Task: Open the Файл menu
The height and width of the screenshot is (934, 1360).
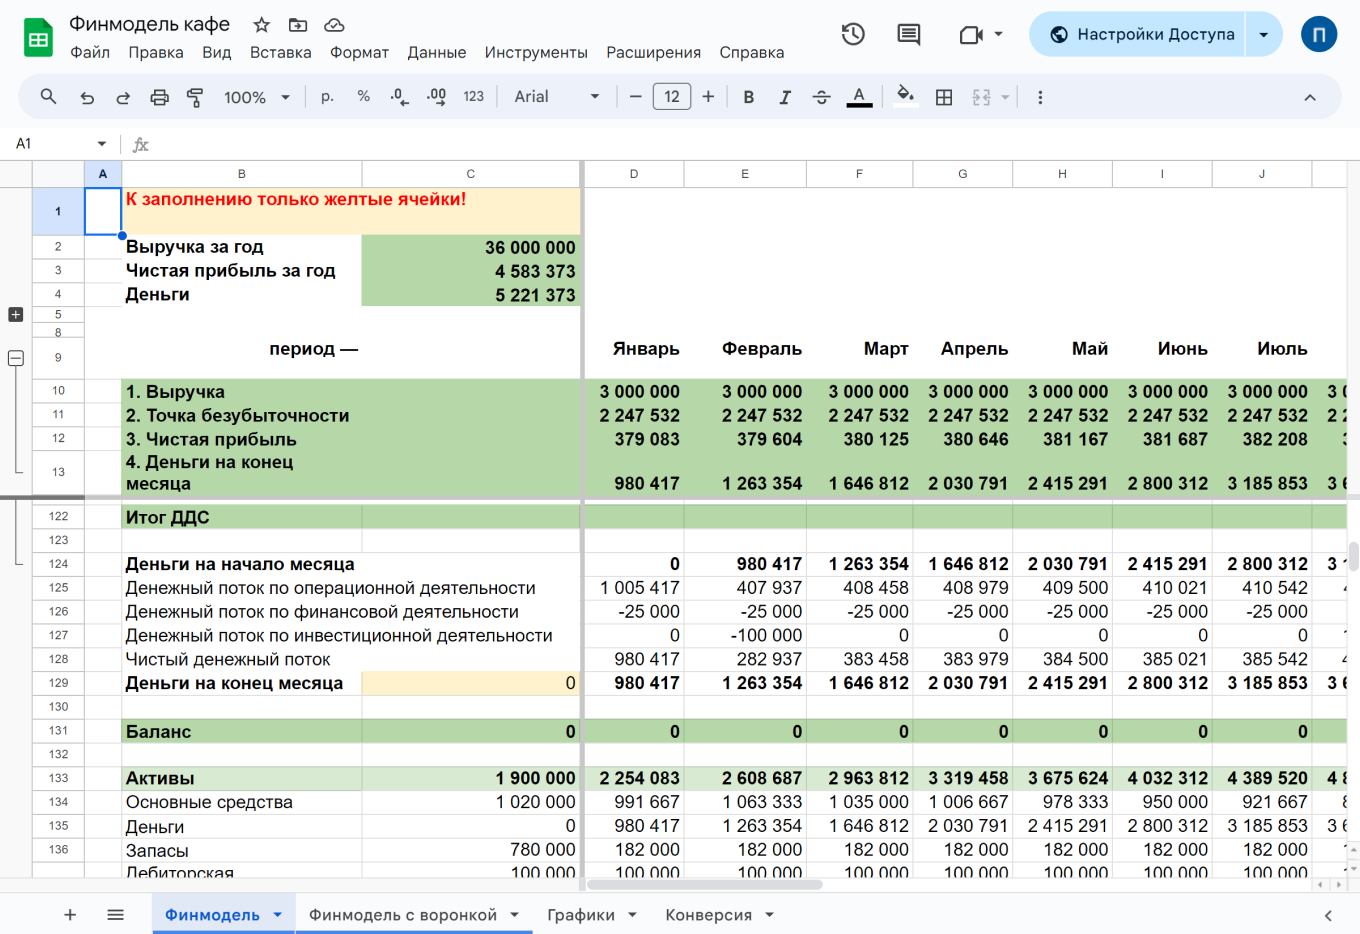Action: pyautogui.click(x=90, y=53)
